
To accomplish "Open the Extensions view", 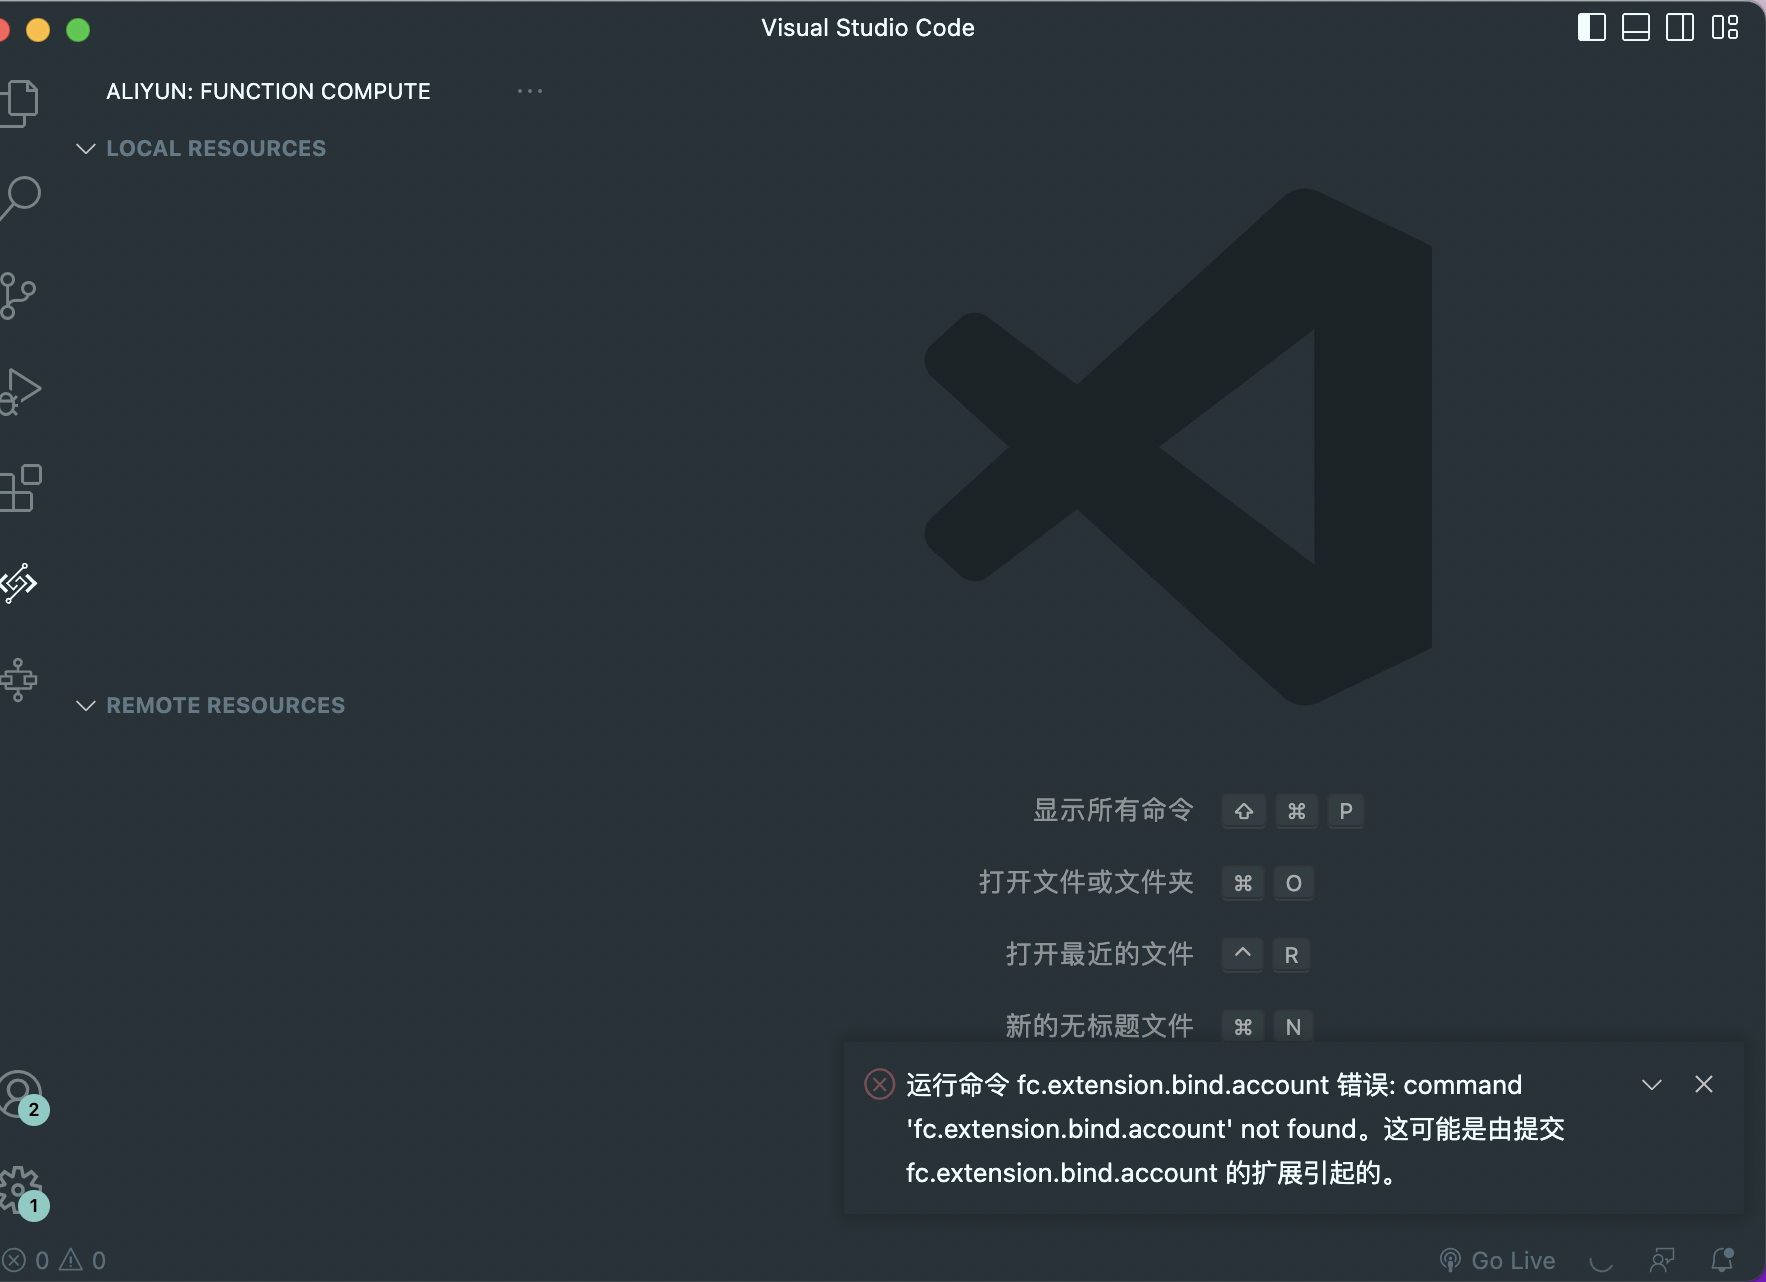I will [x=20, y=489].
